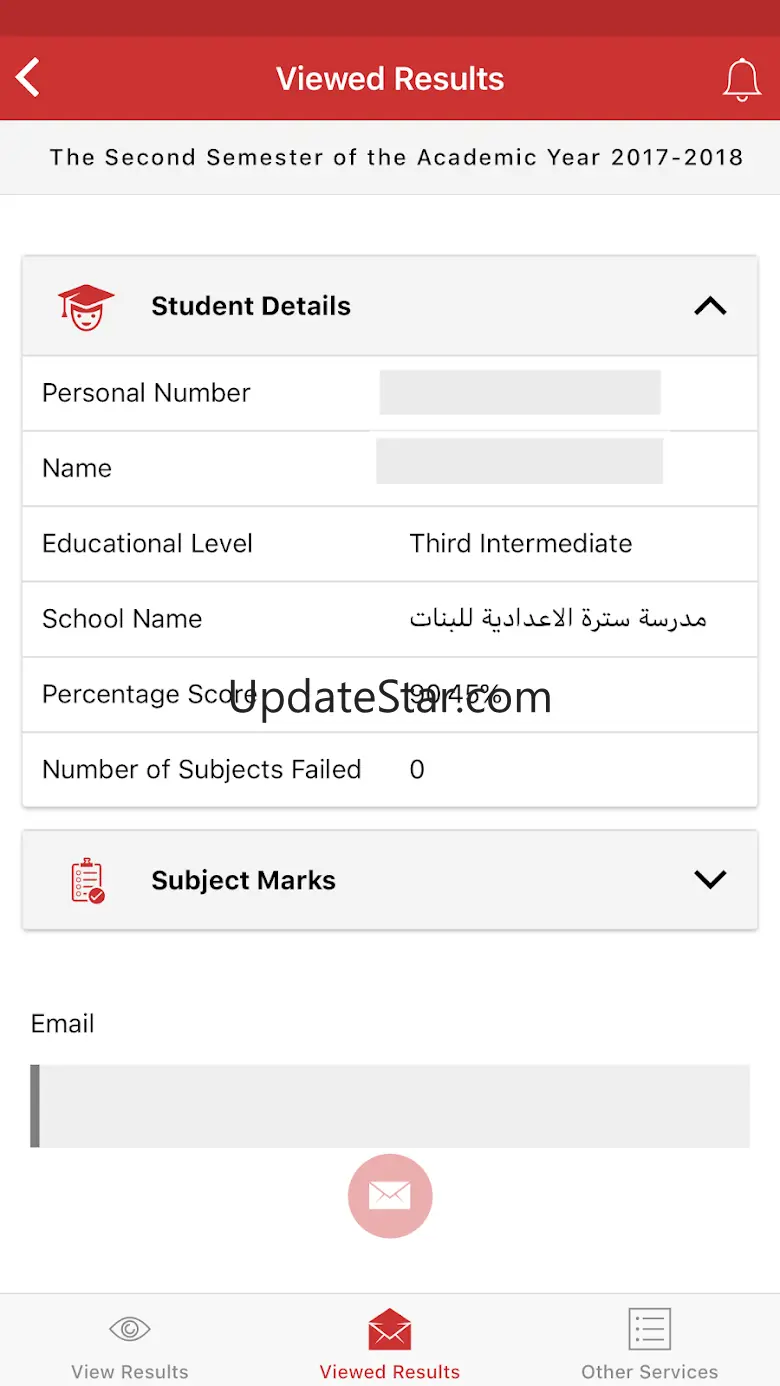Tap the eye icon for View Results
This screenshot has width=780, height=1386.
click(x=129, y=1329)
